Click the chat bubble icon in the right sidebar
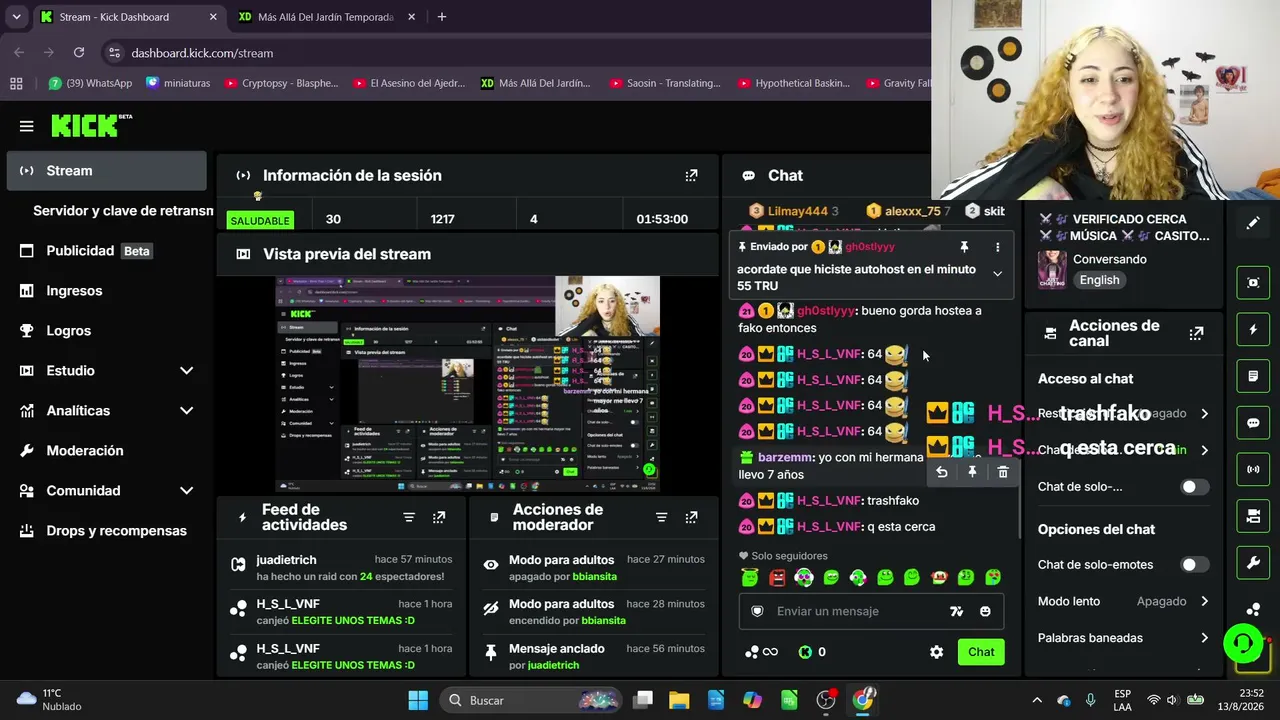 coord(1253,423)
